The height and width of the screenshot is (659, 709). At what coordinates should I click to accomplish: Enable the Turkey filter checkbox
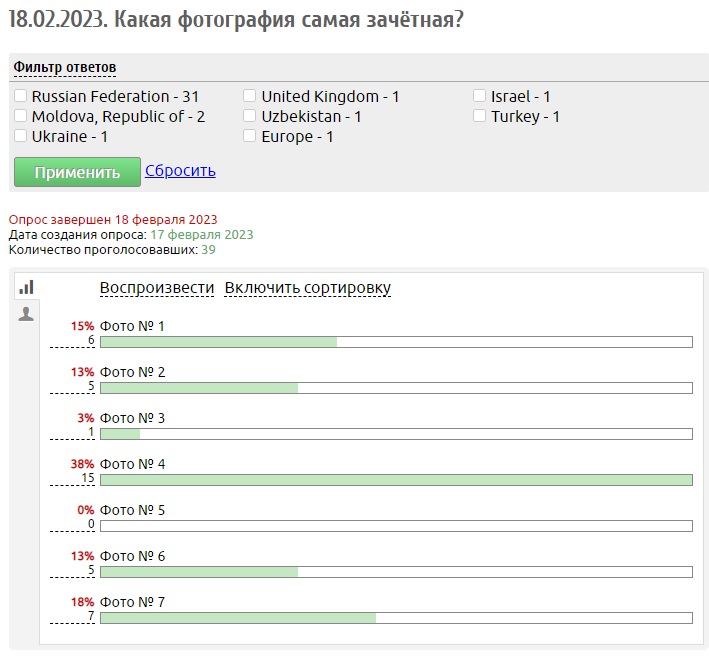click(480, 116)
